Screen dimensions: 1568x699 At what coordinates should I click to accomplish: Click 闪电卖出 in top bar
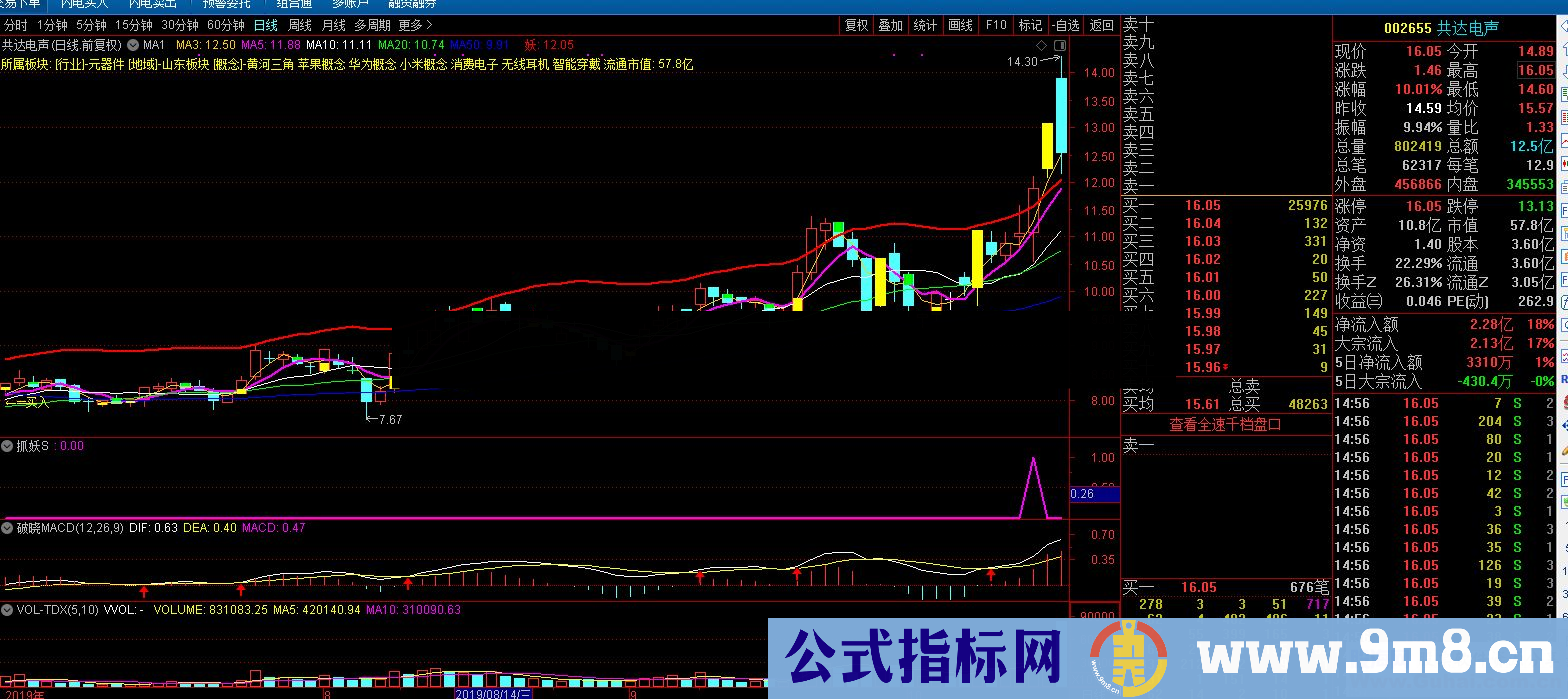(x=152, y=4)
